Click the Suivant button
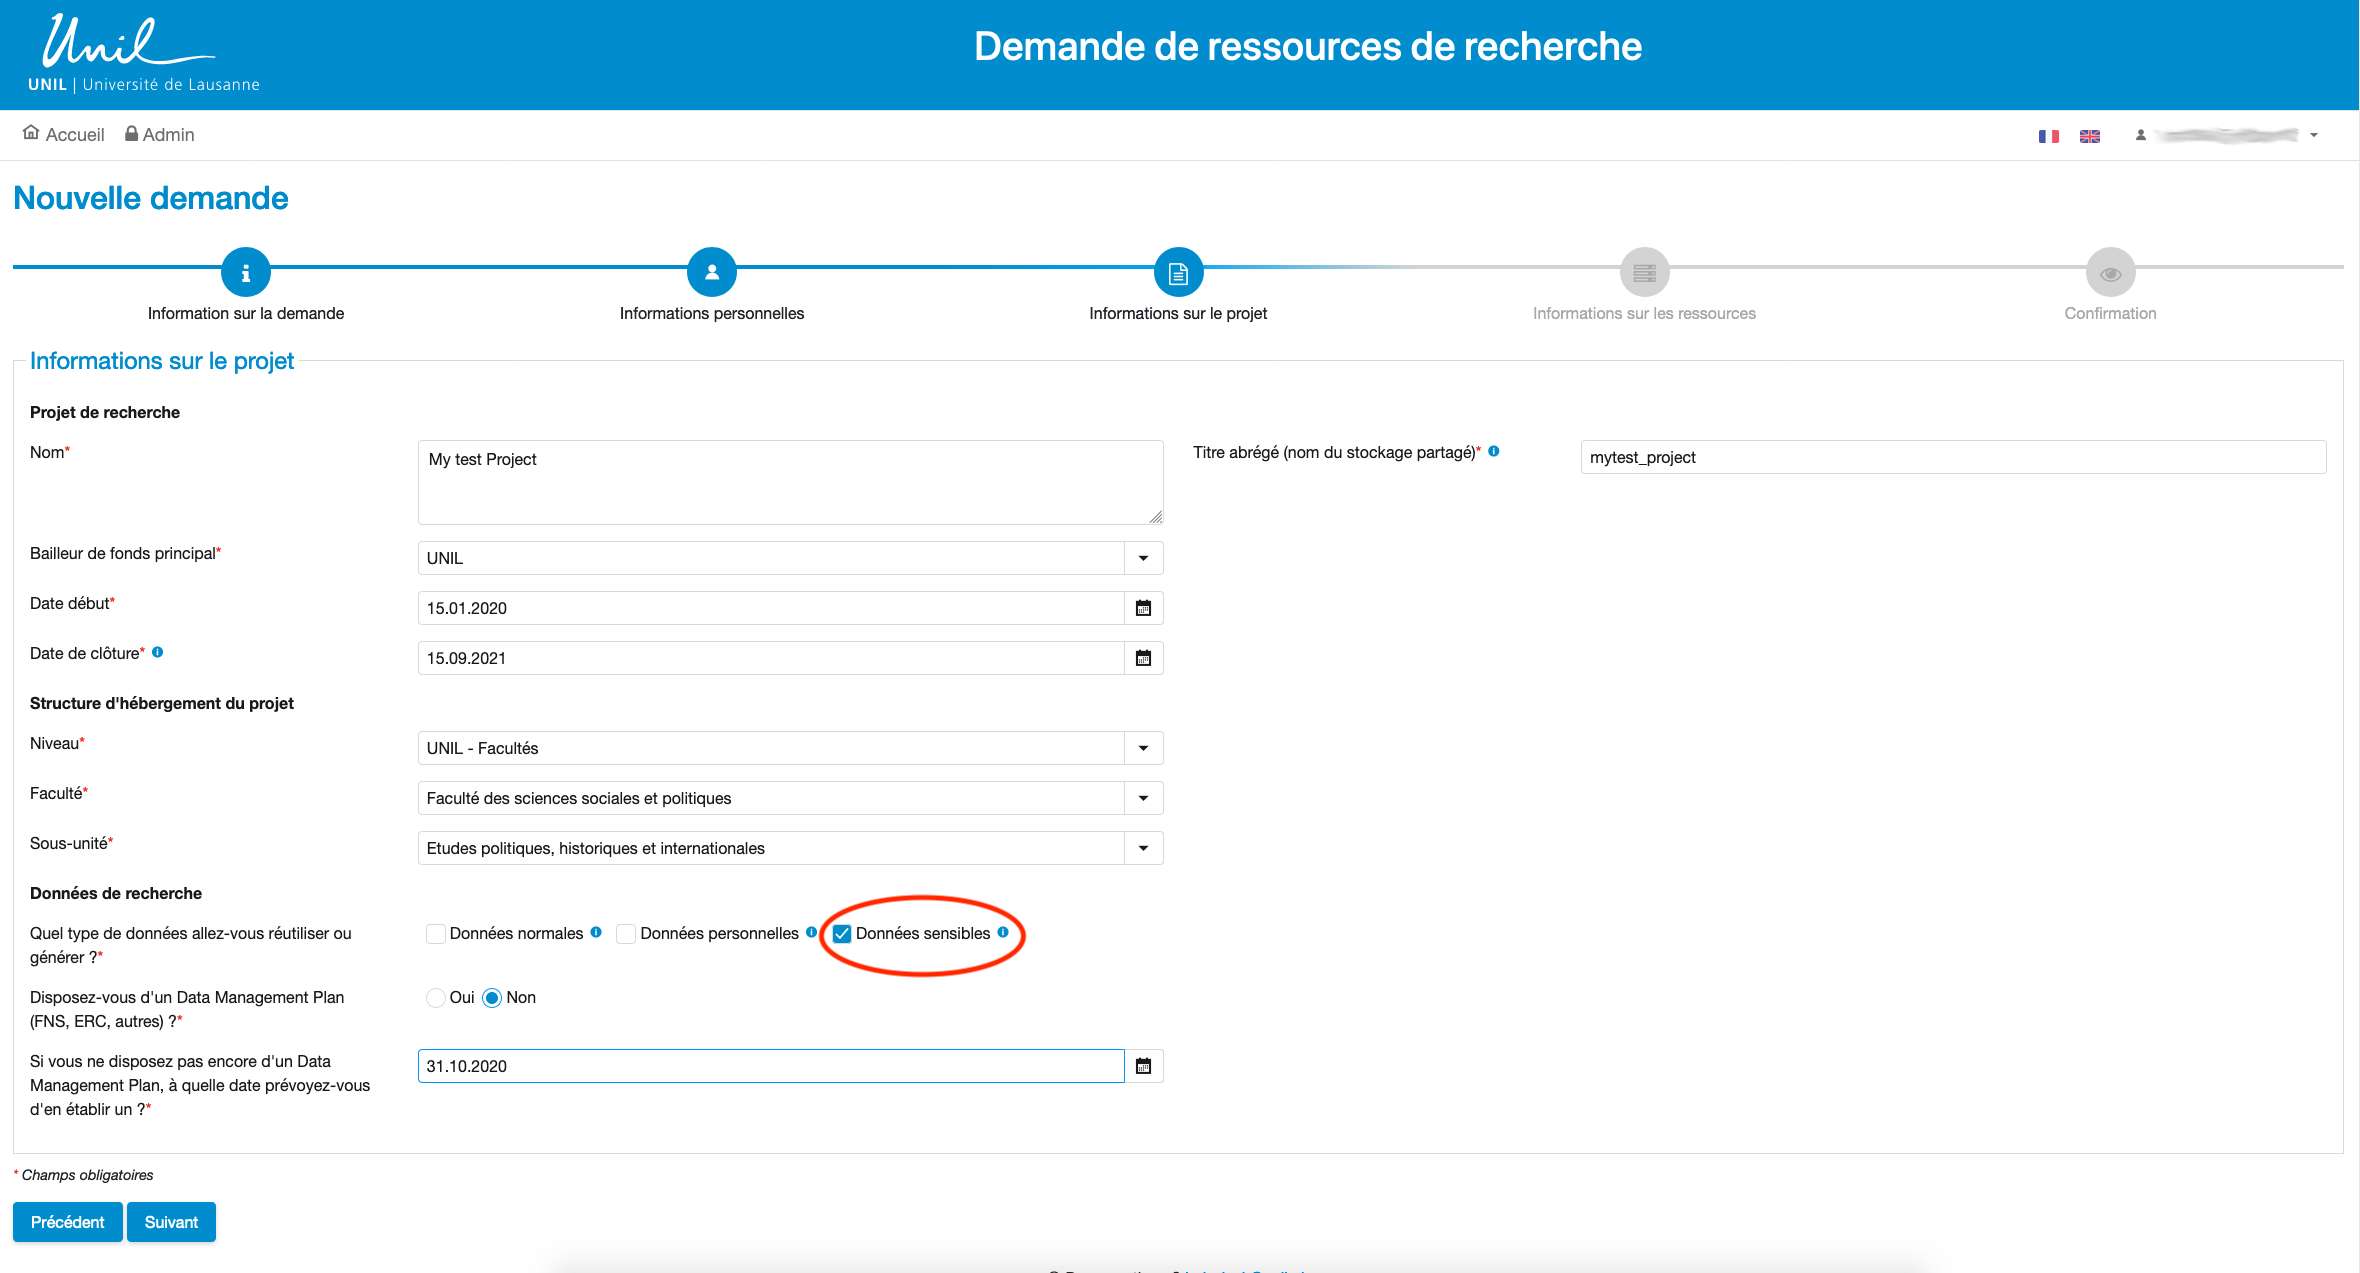This screenshot has width=2360, height=1273. (171, 1222)
